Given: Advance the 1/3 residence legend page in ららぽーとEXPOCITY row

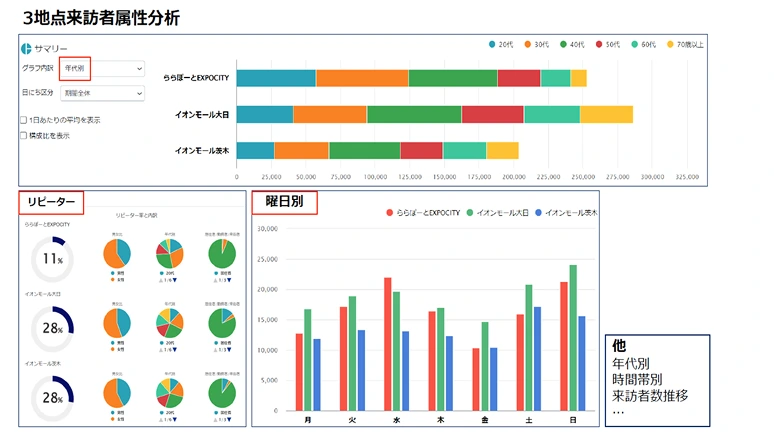Looking at the screenshot, I should 229,280.
